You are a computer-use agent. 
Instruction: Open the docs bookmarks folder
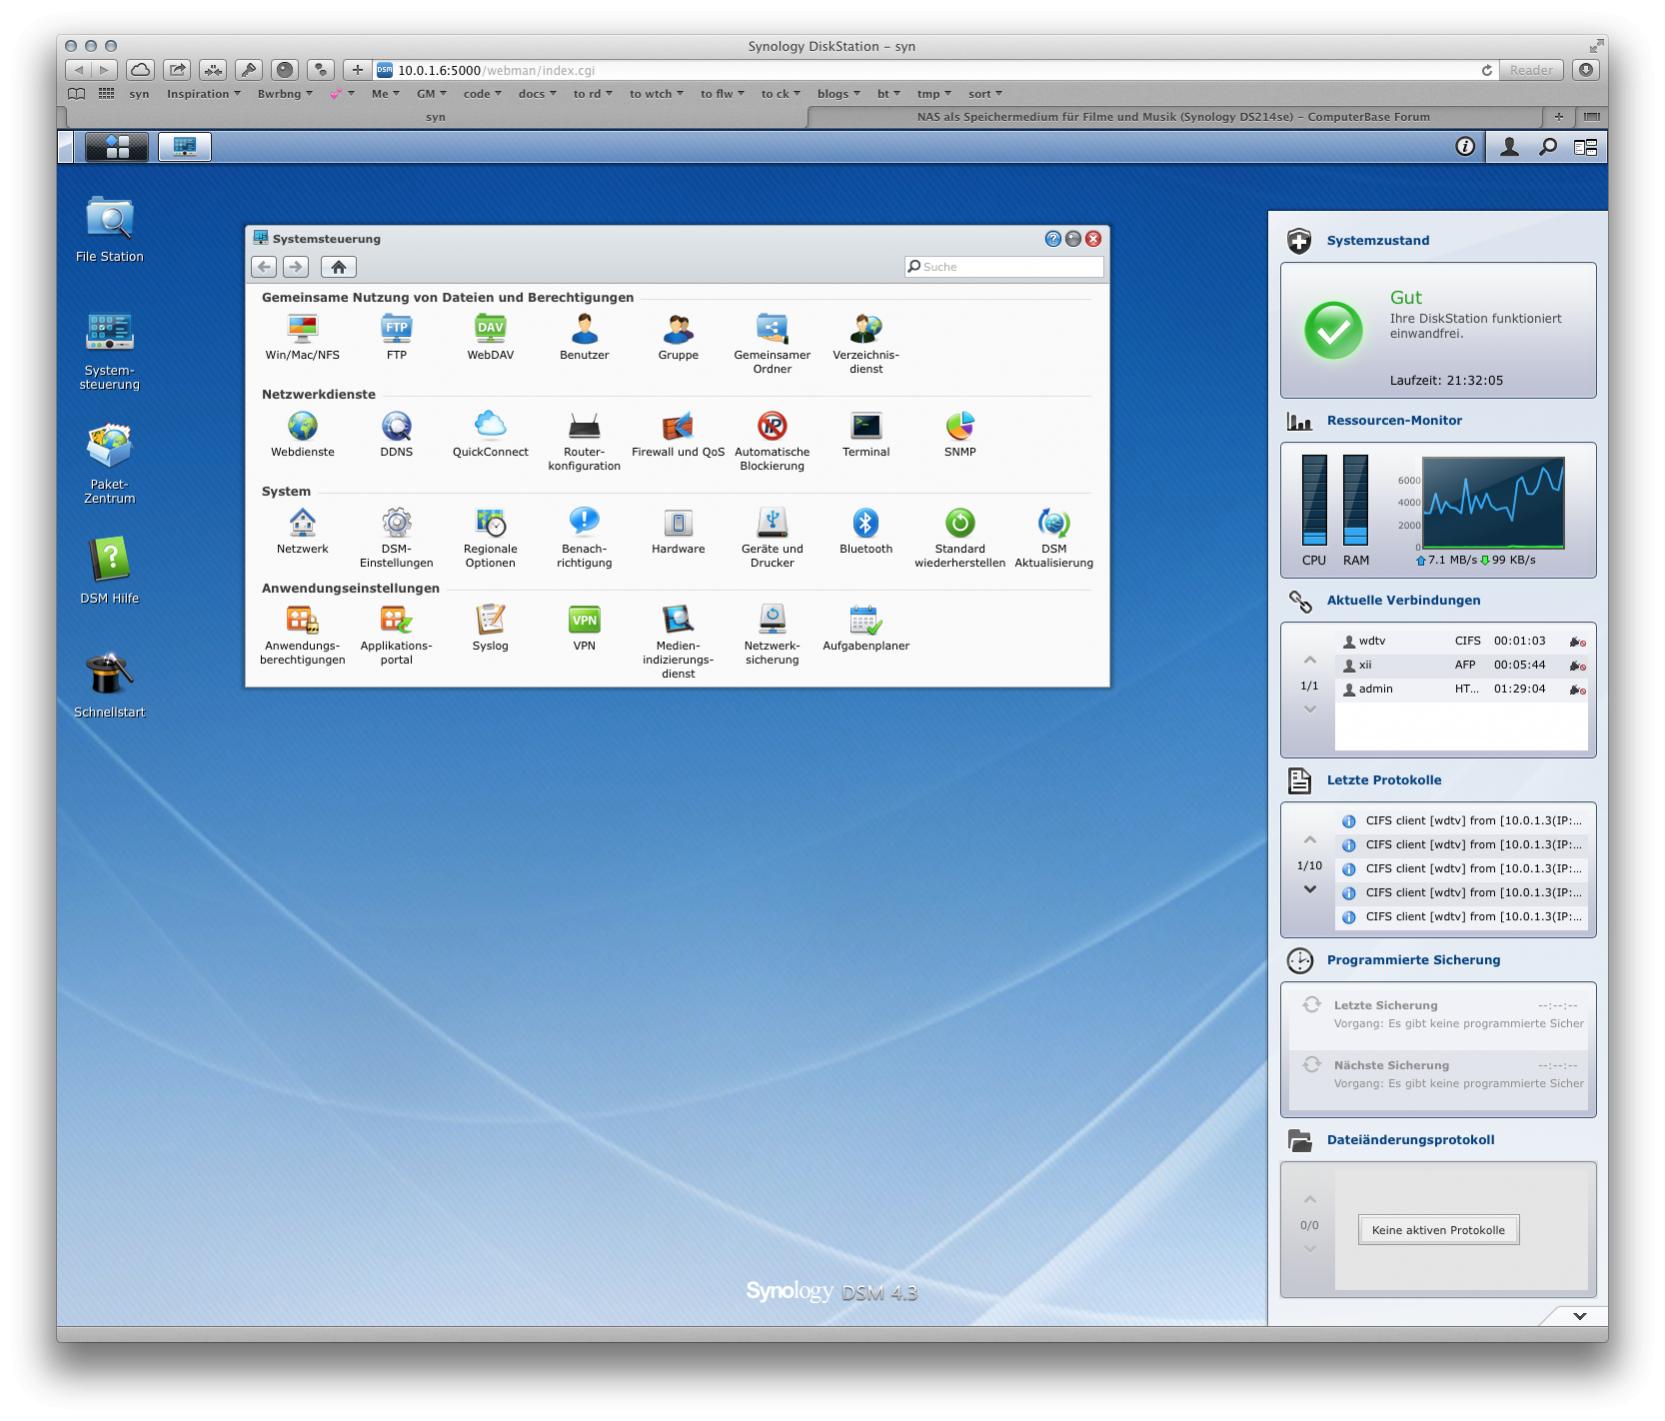(537, 94)
